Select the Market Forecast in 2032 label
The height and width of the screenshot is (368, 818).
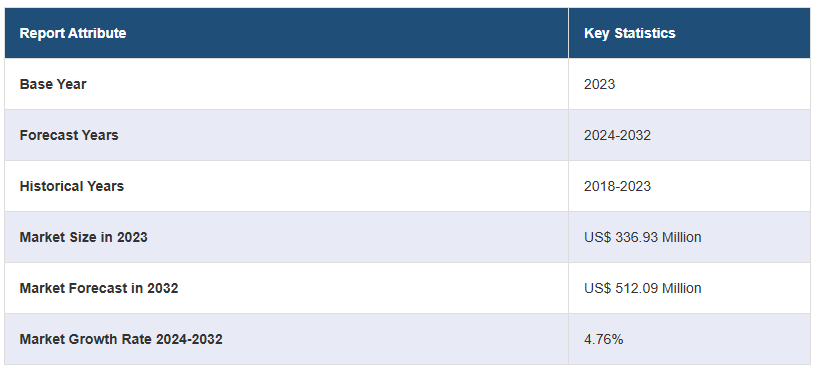coord(99,288)
